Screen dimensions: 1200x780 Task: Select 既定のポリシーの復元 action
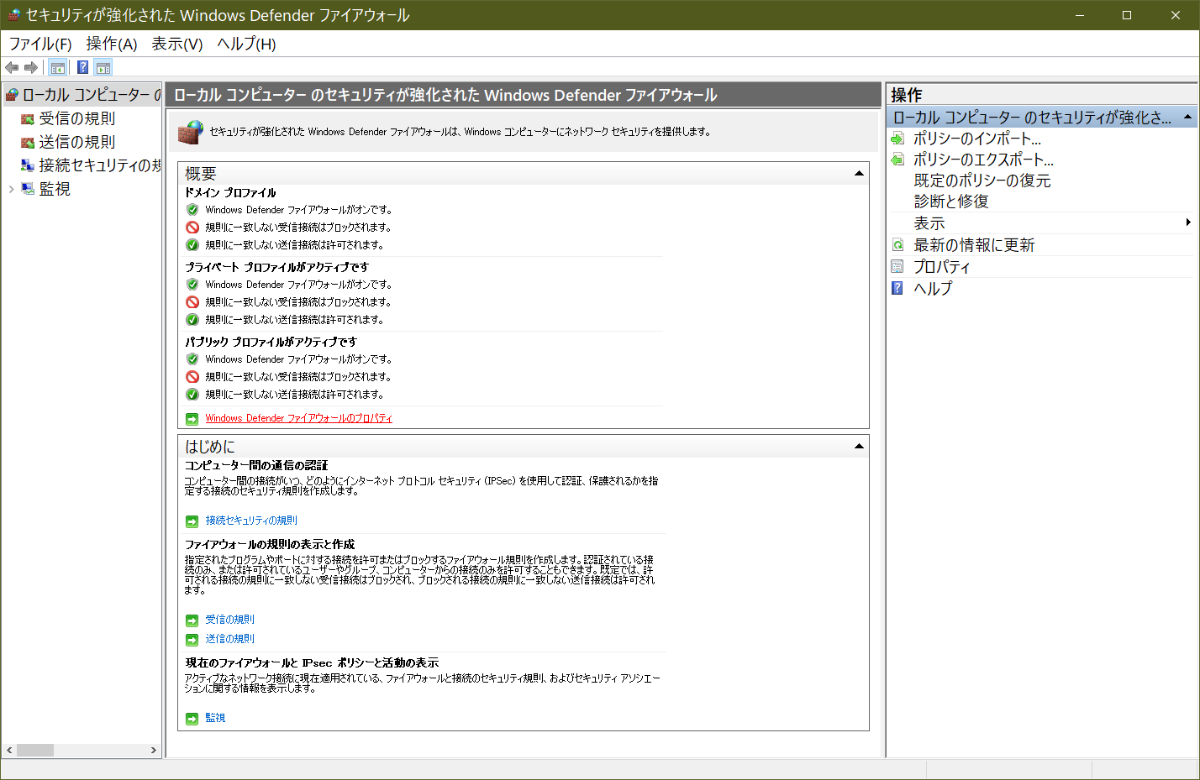[x=982, y=181]
